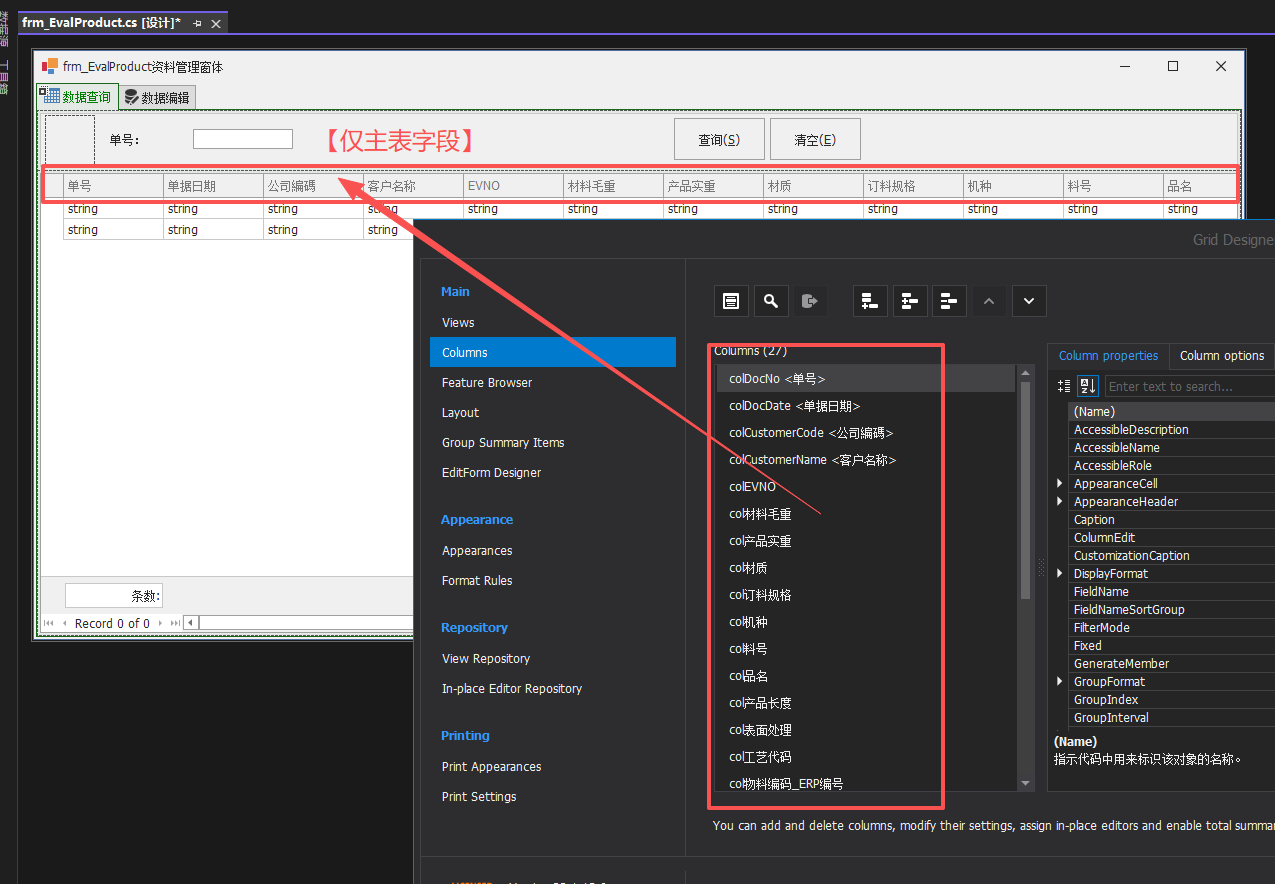The height and width of the screenshot is (884, 1275).
Task: Maximize the frm_EvalProduct form window
Action: [1173, 66]
